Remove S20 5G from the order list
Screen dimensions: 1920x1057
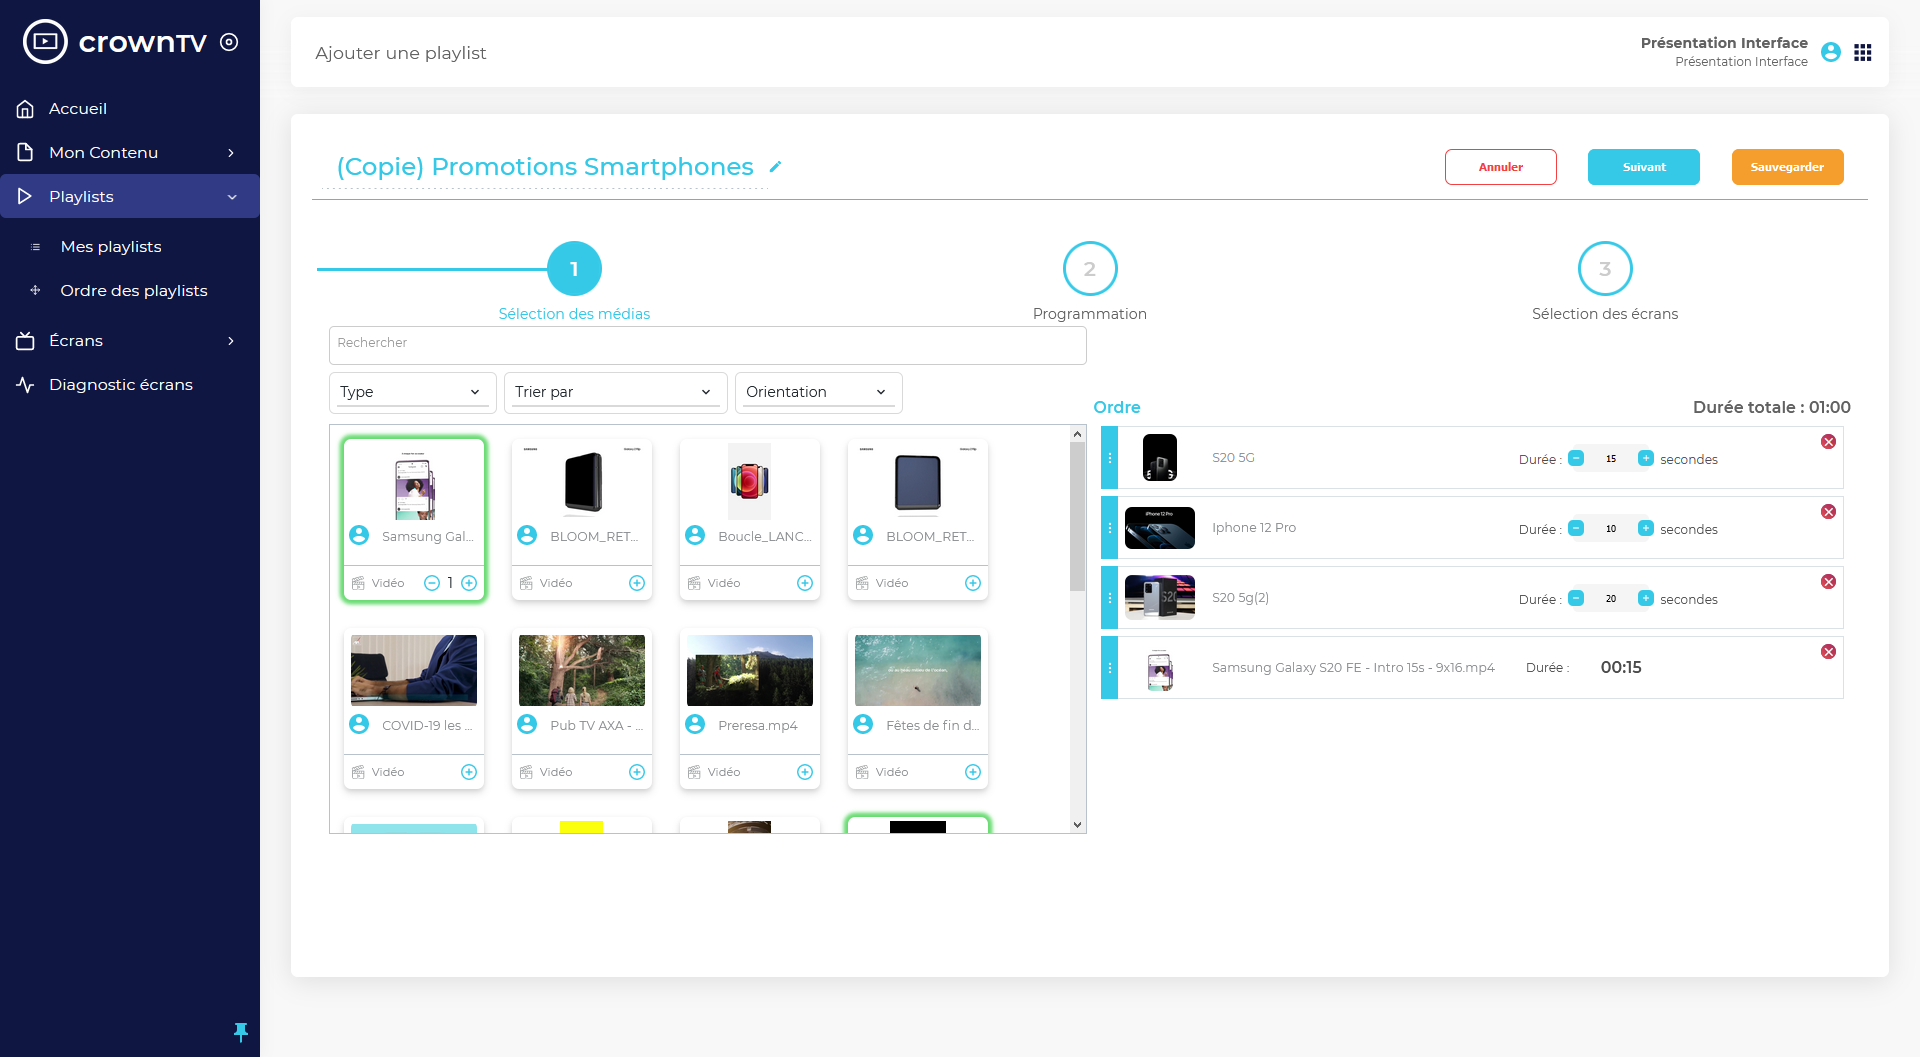1828,442
